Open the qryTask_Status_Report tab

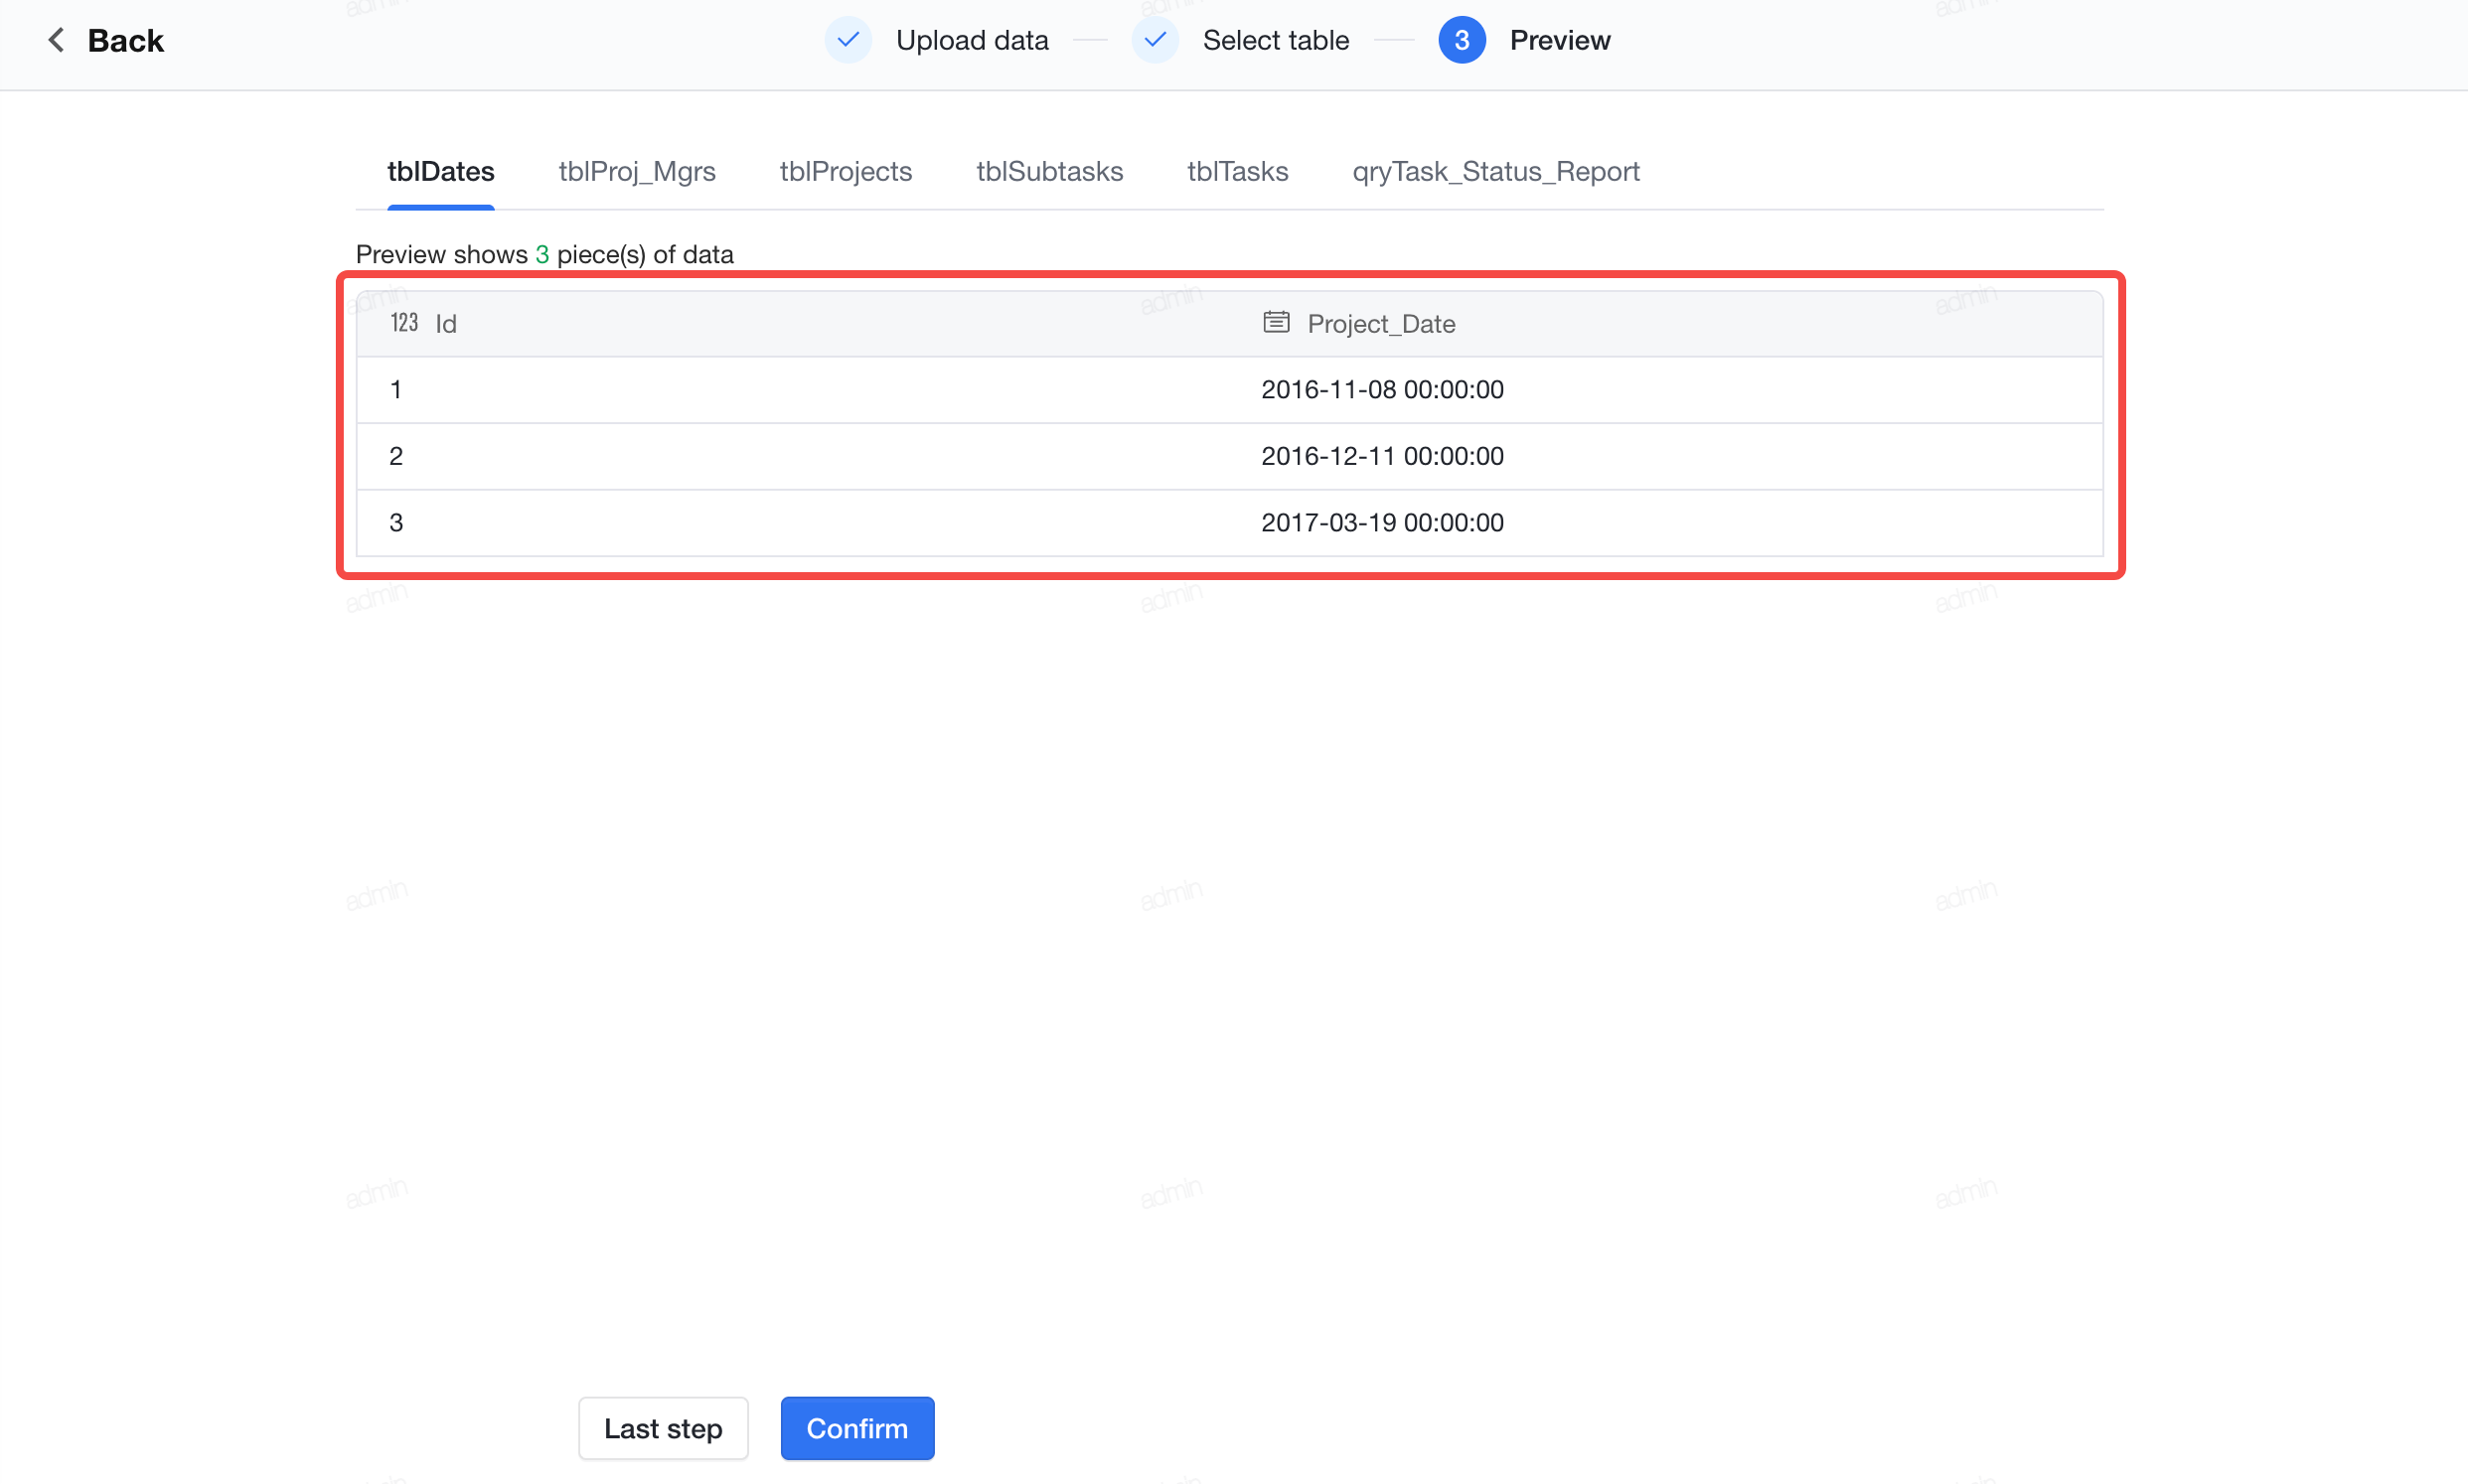pos(1496,172)
